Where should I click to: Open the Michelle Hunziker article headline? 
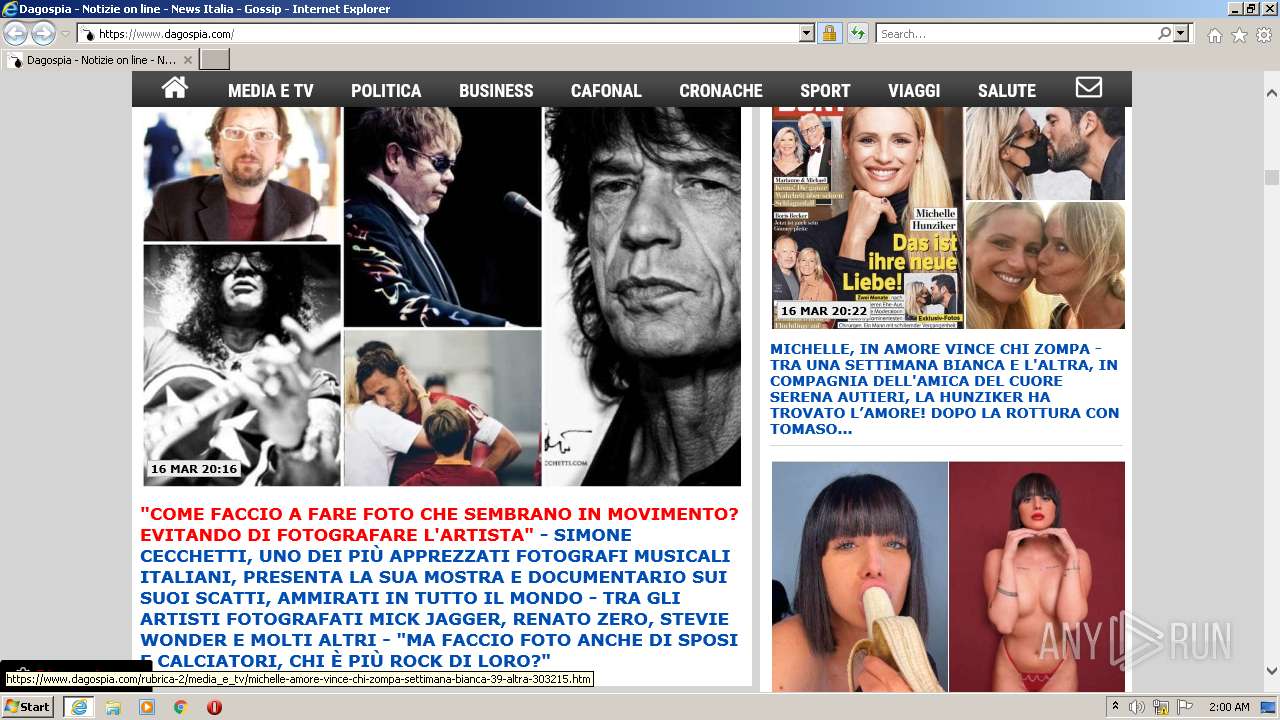pos(945,389)
